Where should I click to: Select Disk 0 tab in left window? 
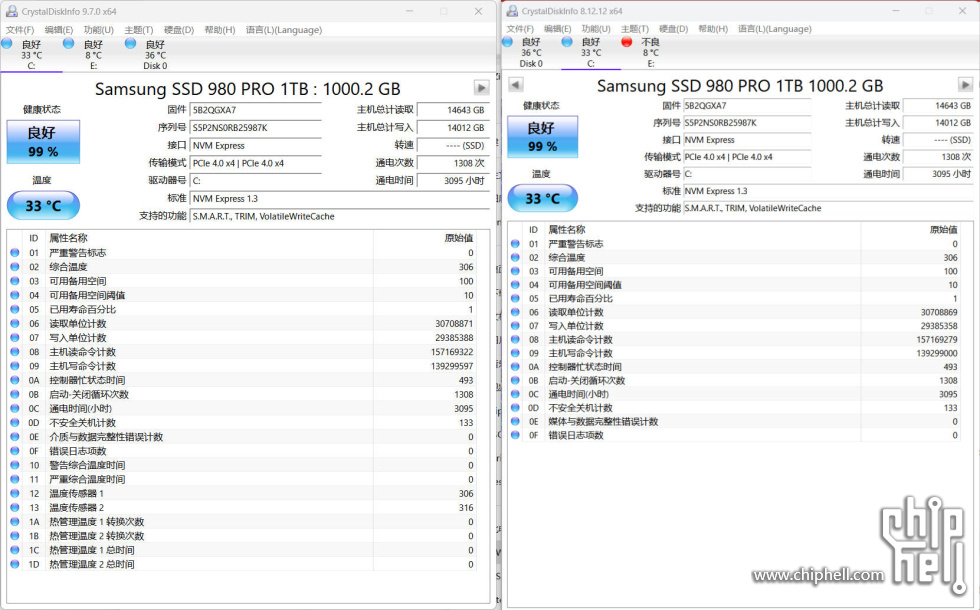pos(155,54)
